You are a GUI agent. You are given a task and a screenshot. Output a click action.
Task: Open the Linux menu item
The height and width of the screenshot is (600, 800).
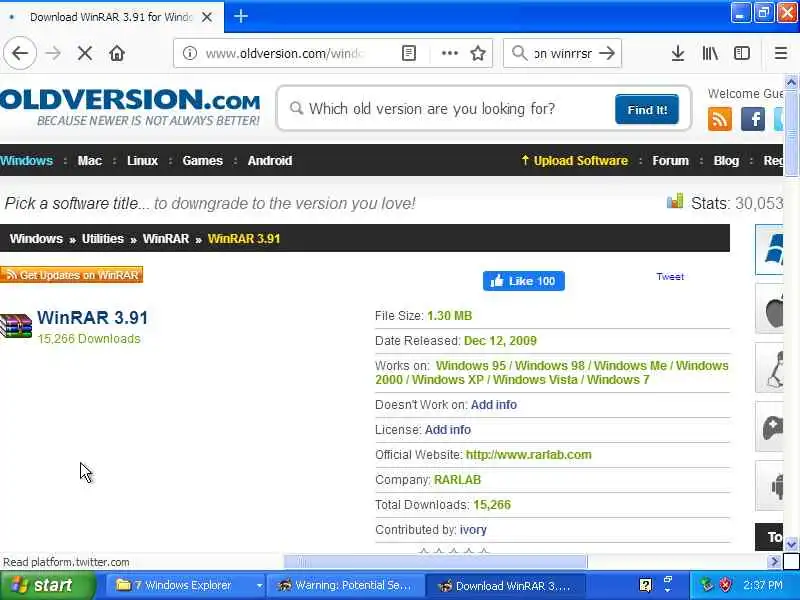[x=142, y=161]
